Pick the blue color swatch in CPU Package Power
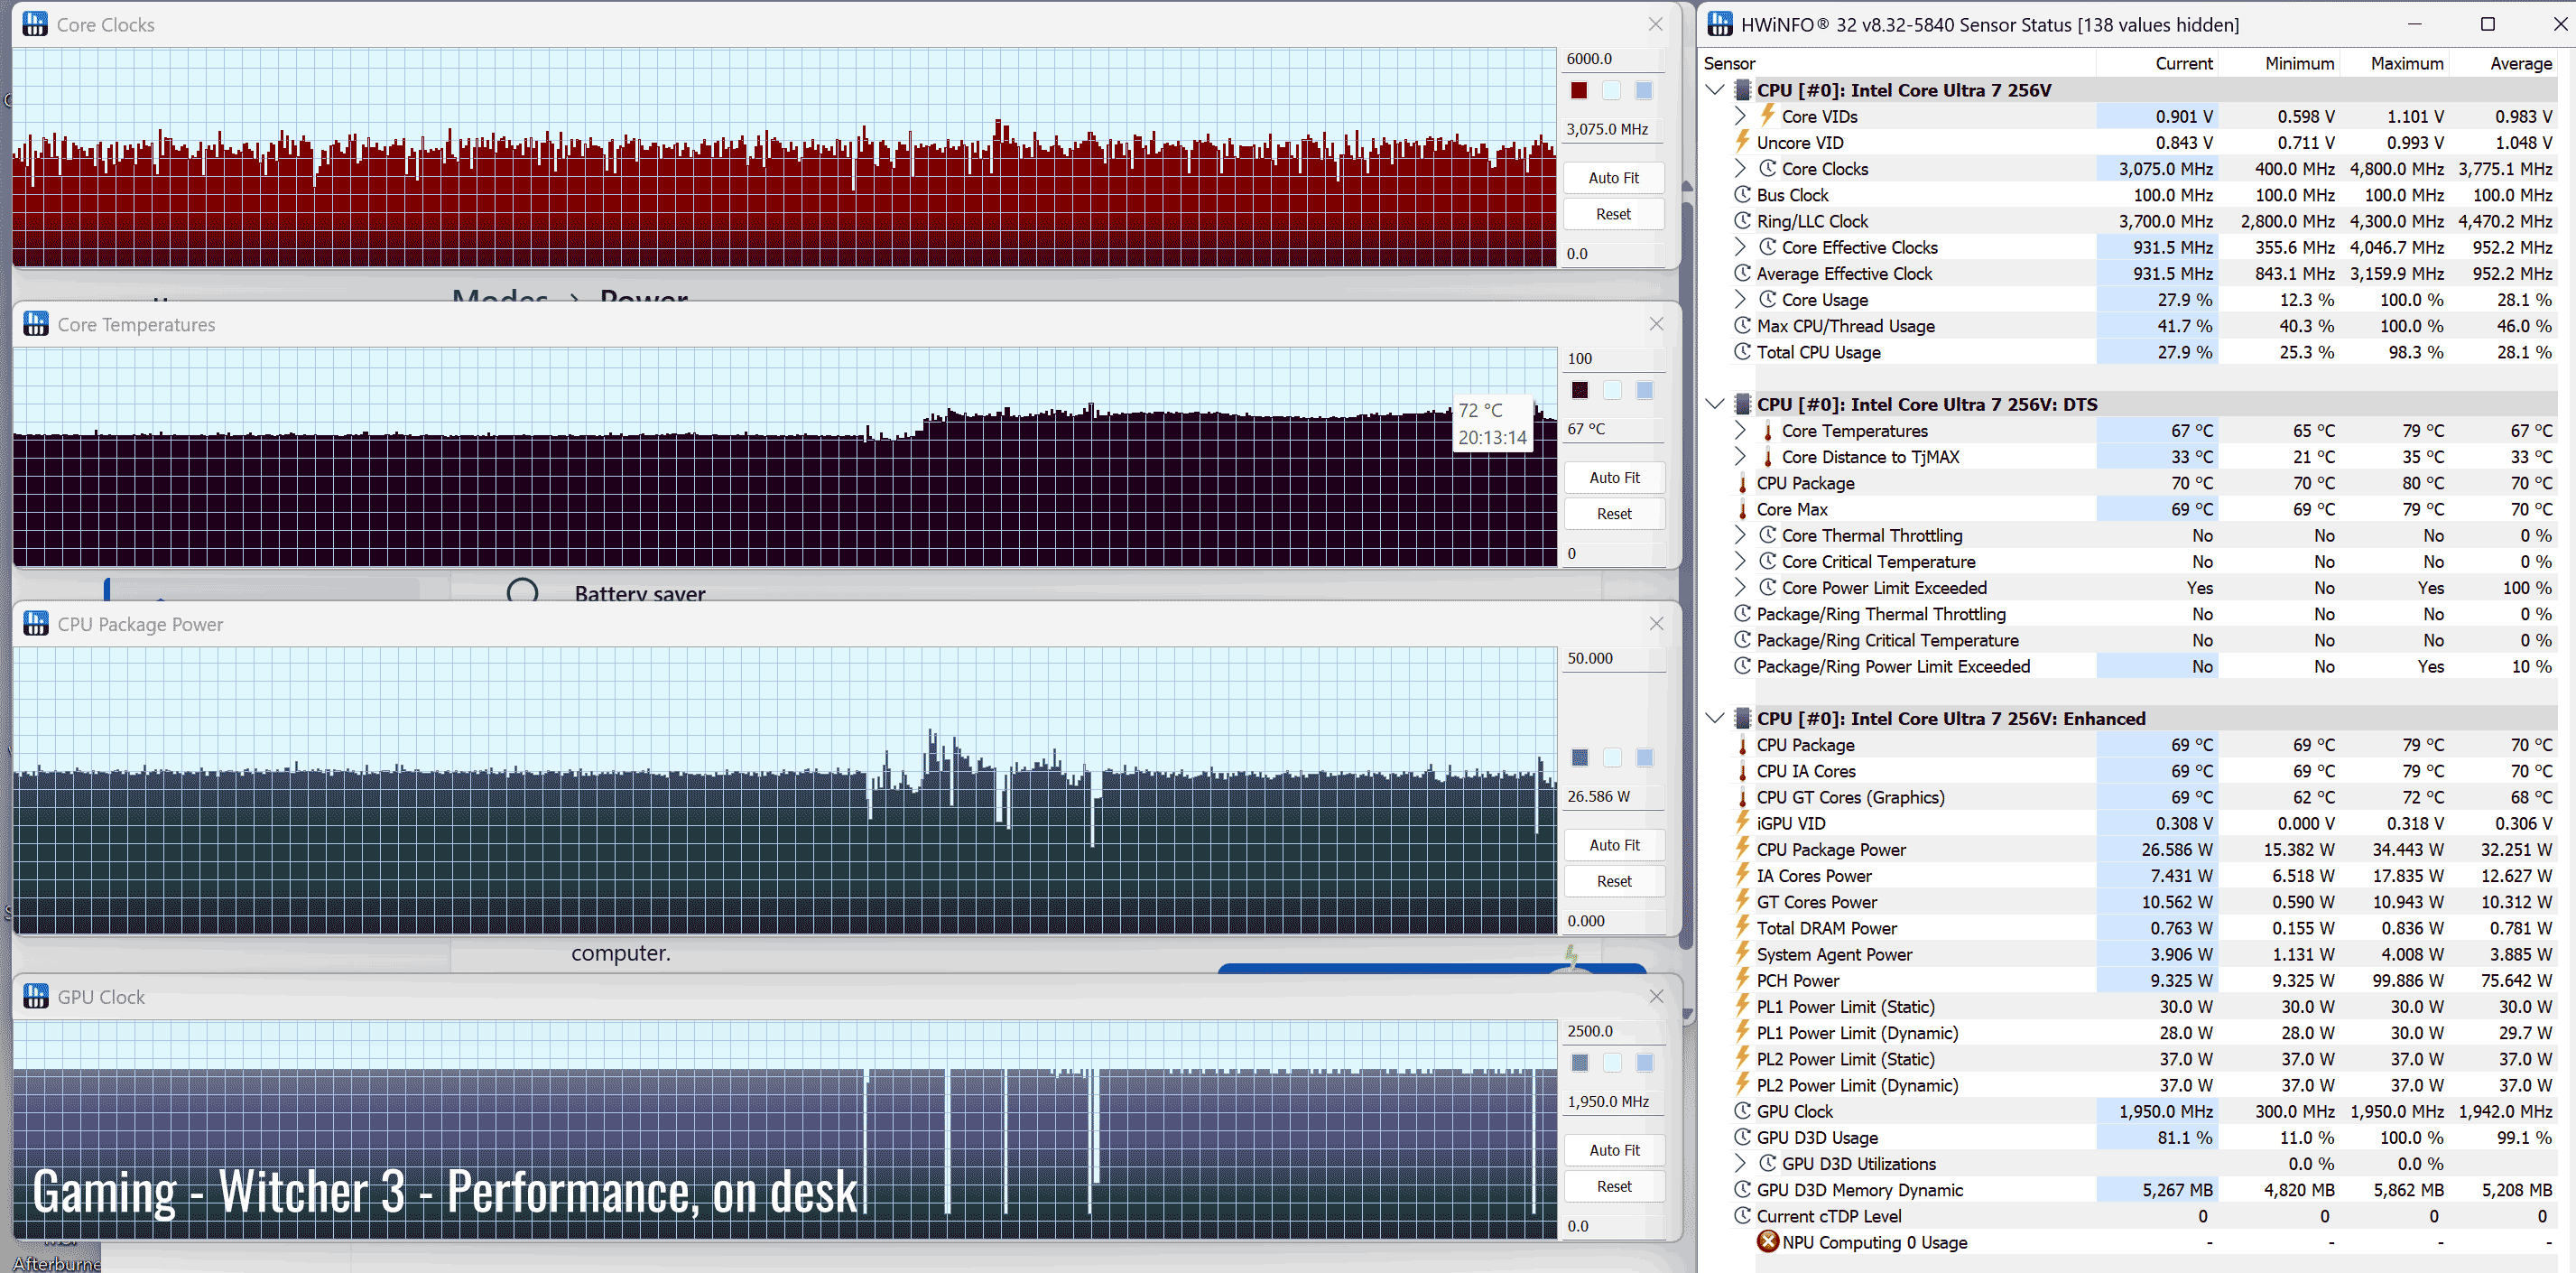Screen dimensions: 2576x1273 click(1579, 757)
